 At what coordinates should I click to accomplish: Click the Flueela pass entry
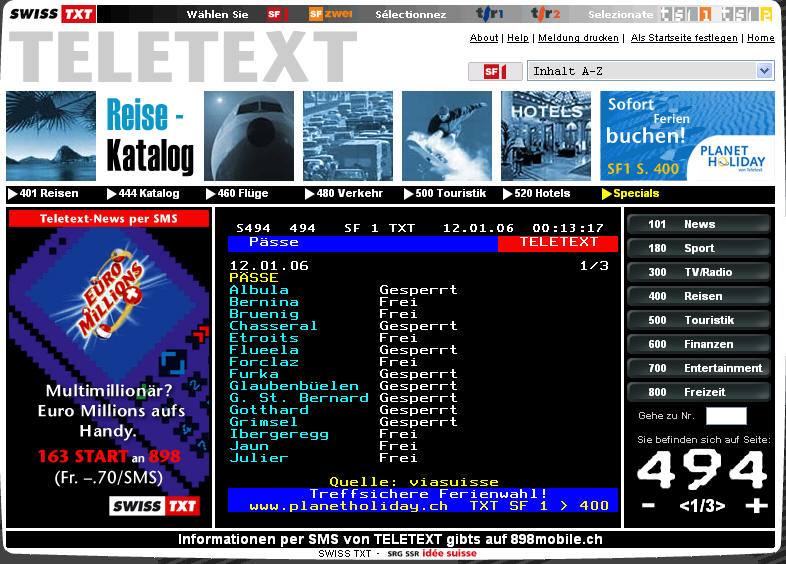(x=264, y=350)
